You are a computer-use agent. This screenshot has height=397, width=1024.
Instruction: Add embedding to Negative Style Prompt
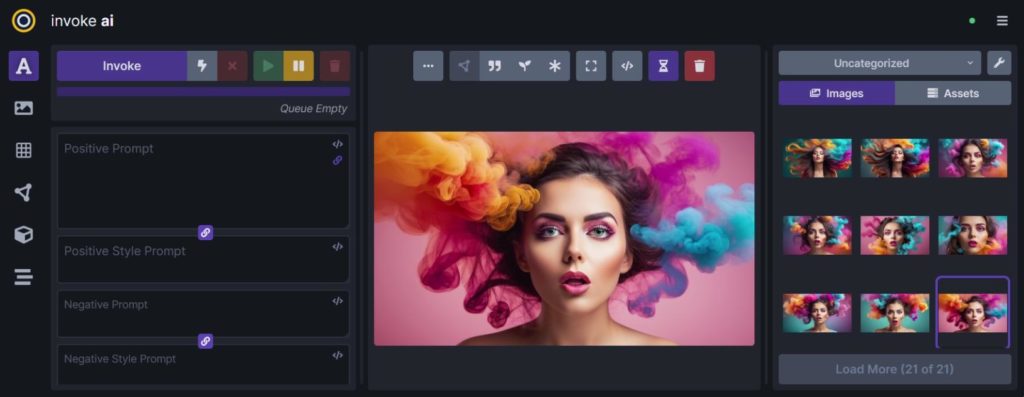[338, 355]
